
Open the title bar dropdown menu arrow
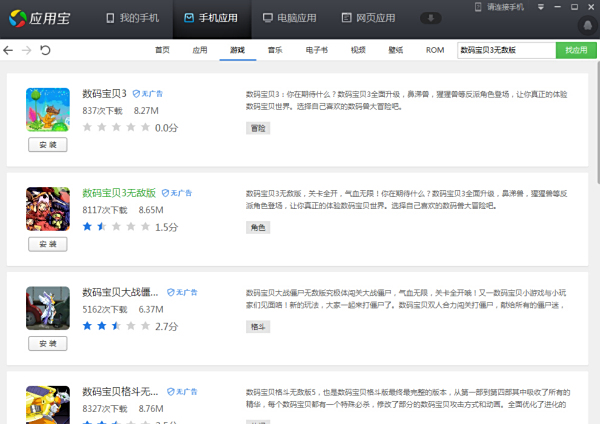(541, 7)
